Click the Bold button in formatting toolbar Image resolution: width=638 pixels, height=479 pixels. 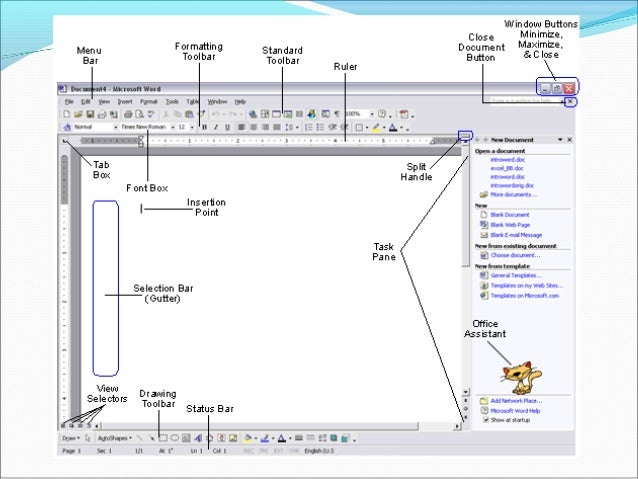point(203,128)
